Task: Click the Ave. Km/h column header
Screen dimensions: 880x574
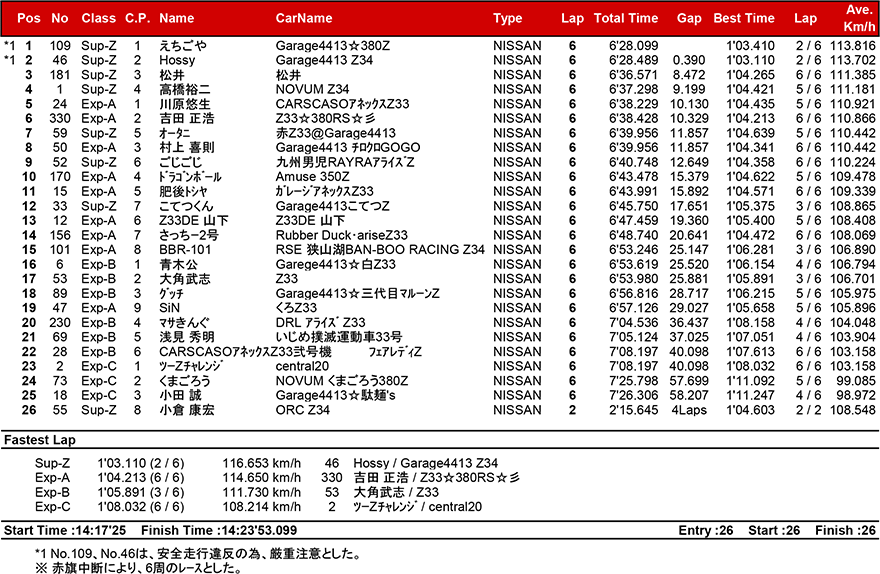Action: [x=859, y=18]
